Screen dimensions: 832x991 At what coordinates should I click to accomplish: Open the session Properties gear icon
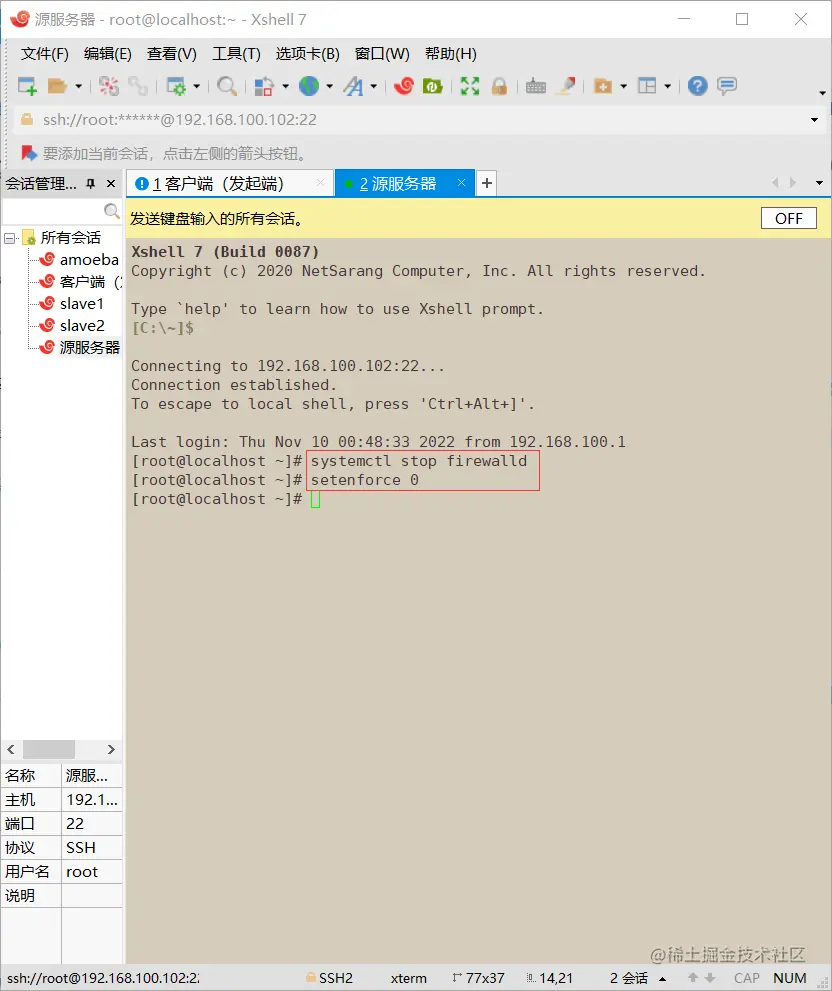(176, 86)
